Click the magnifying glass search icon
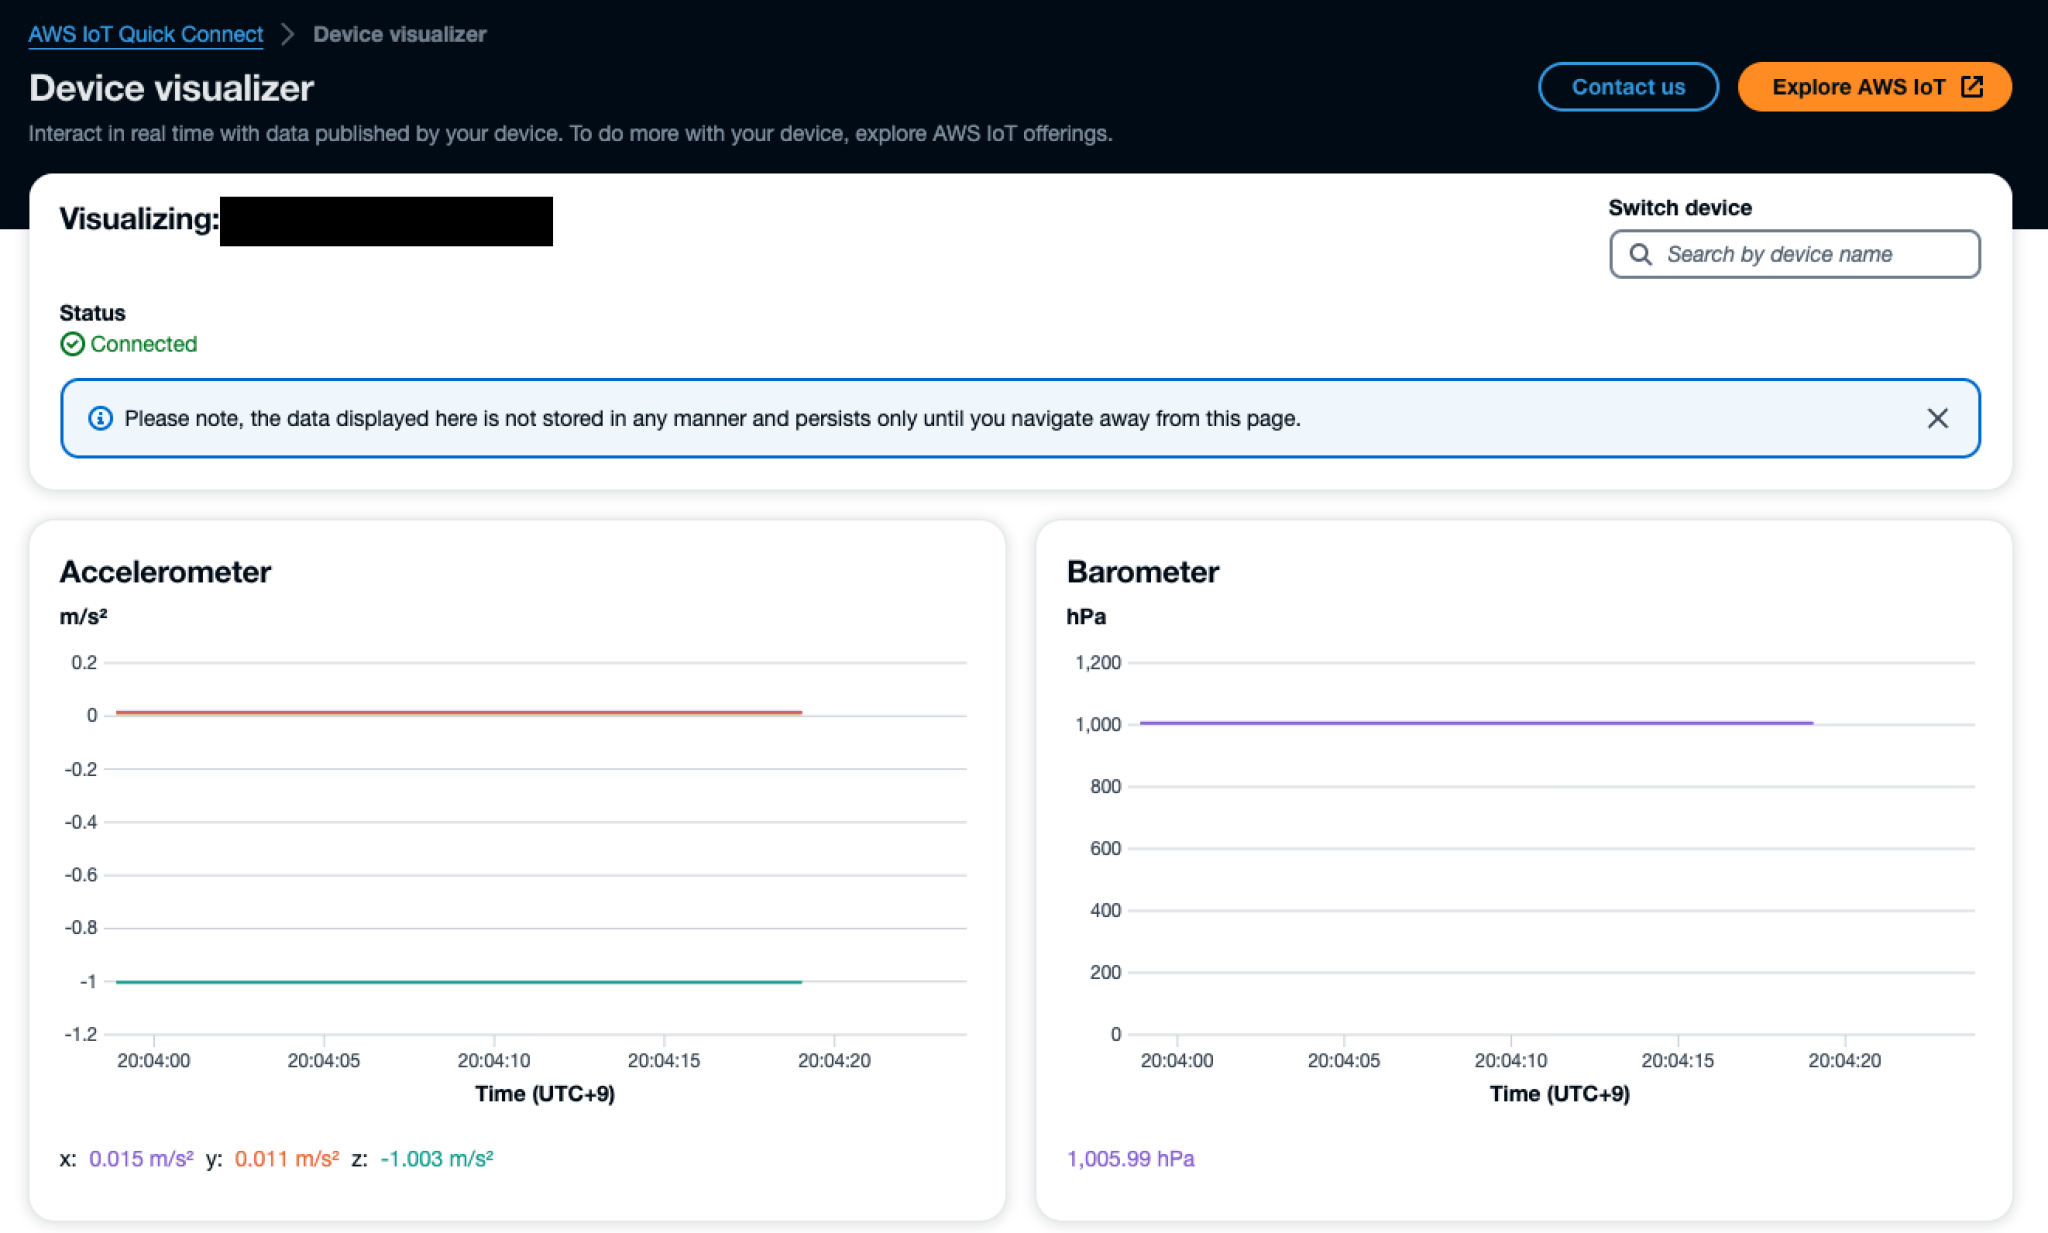 1640,254
